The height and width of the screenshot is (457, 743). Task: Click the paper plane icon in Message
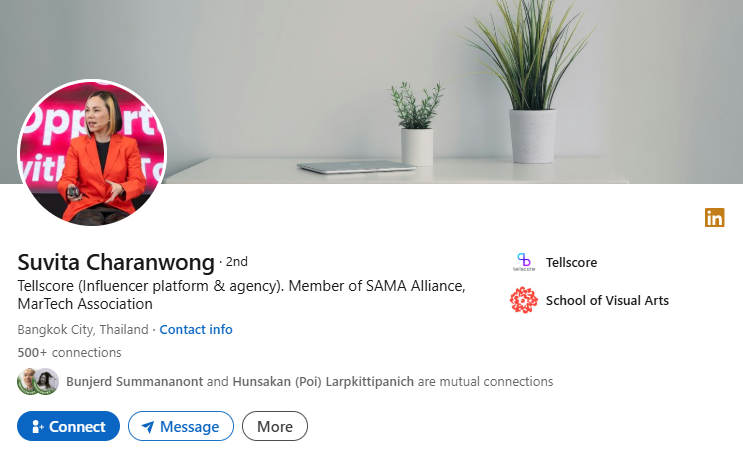point(148,427)
